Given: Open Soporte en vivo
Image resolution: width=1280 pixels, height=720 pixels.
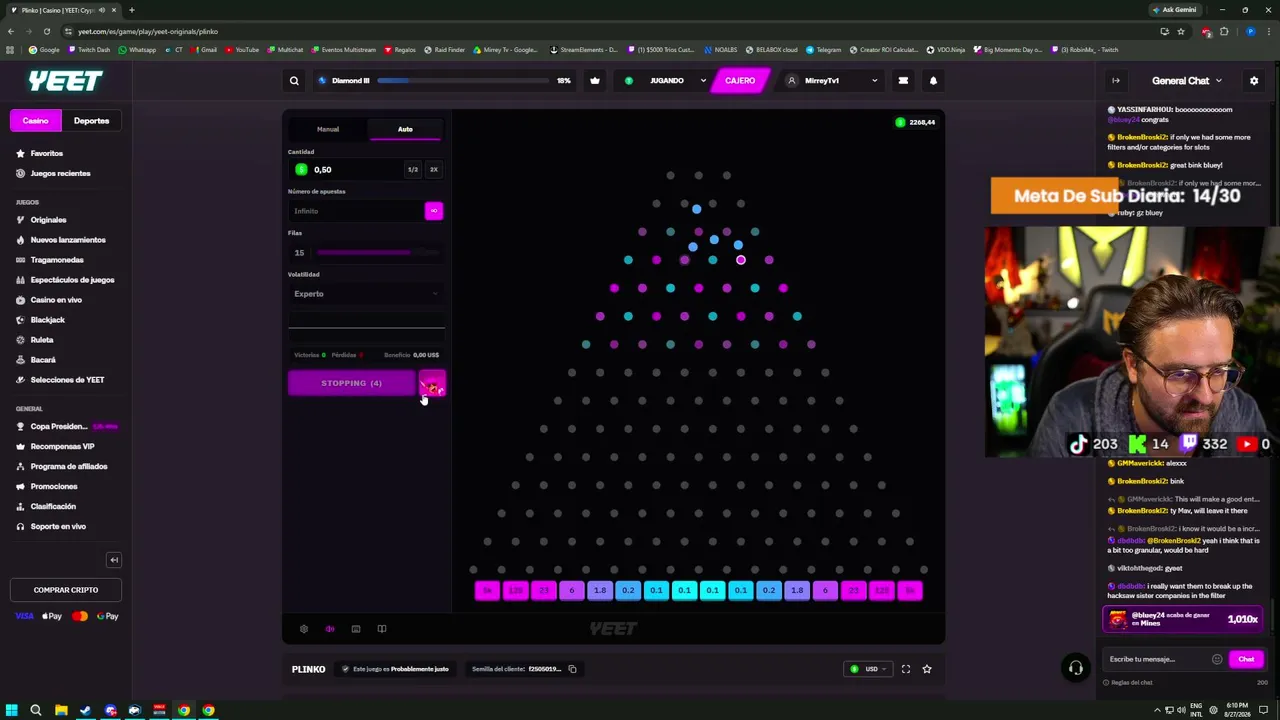Looking at the screenshot, I should click(x=58, y=527).
